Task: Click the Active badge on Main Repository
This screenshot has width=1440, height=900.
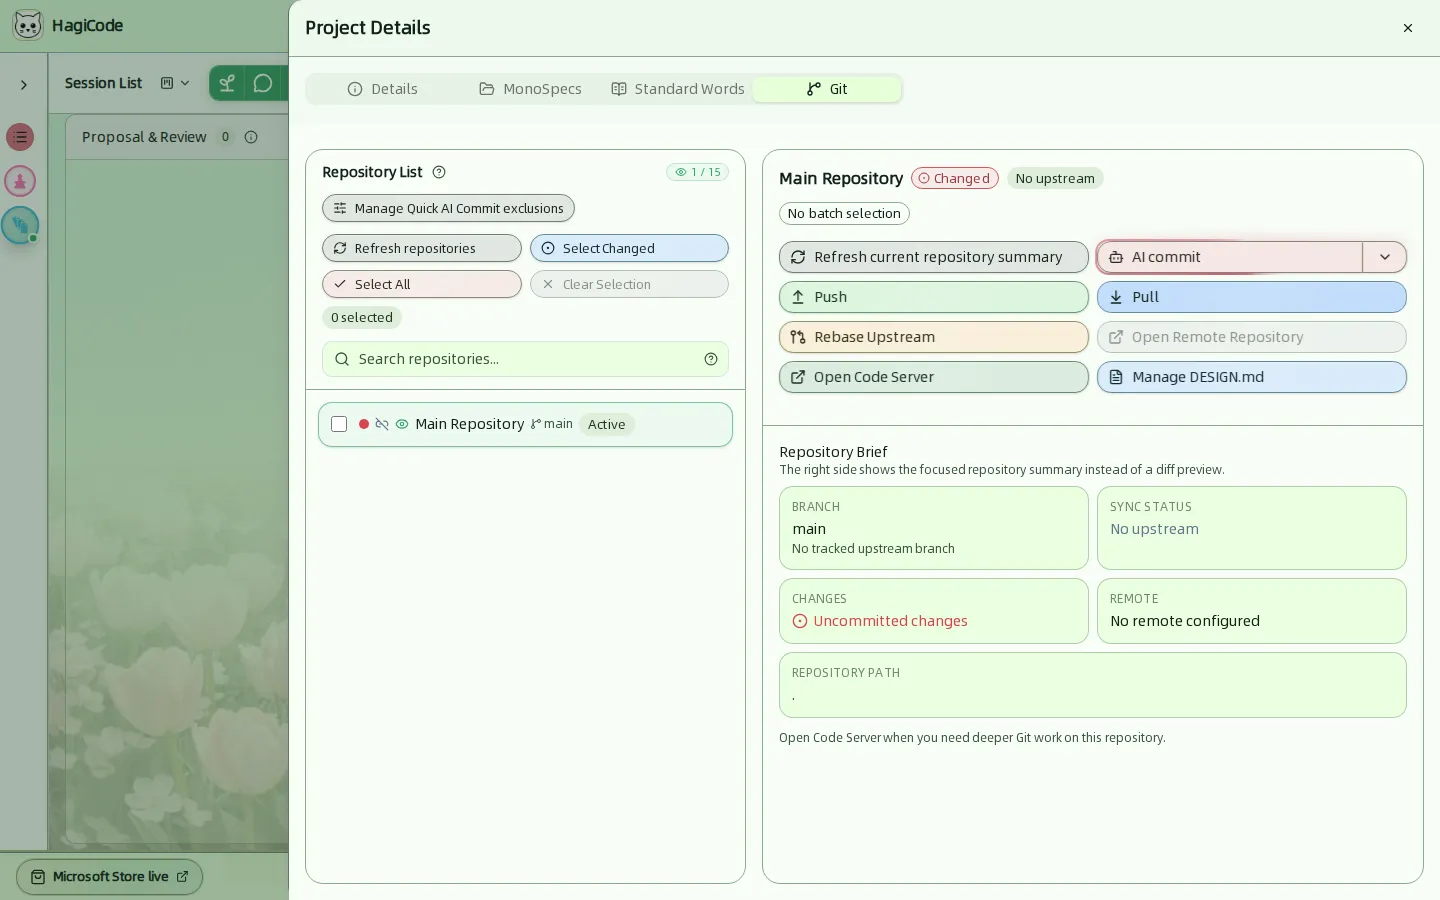Action: click(607, 424)
